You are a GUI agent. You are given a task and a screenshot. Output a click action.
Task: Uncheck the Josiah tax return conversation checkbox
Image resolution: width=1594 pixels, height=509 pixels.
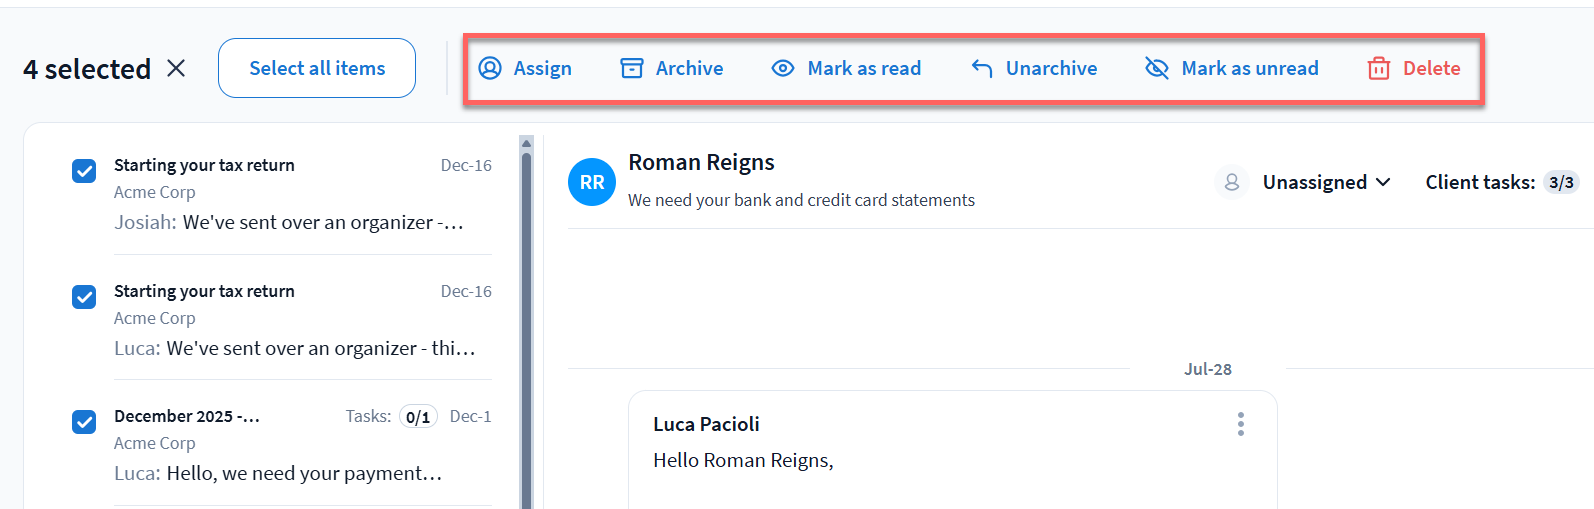(x=84, y=171)
